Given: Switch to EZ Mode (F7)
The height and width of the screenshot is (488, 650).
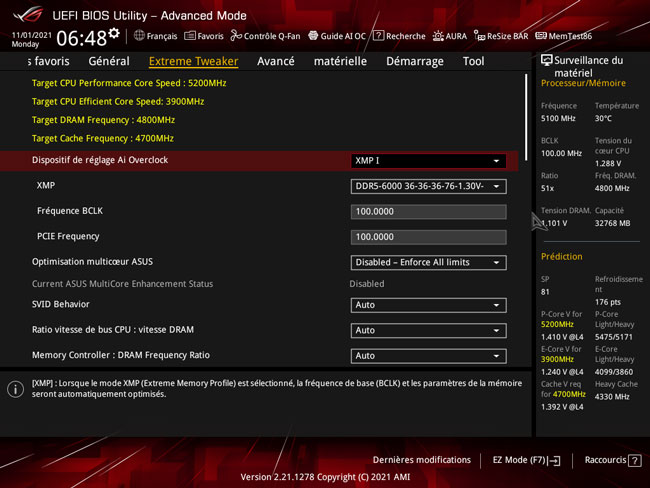Looking at the screenshot, I should pos(526,460).
